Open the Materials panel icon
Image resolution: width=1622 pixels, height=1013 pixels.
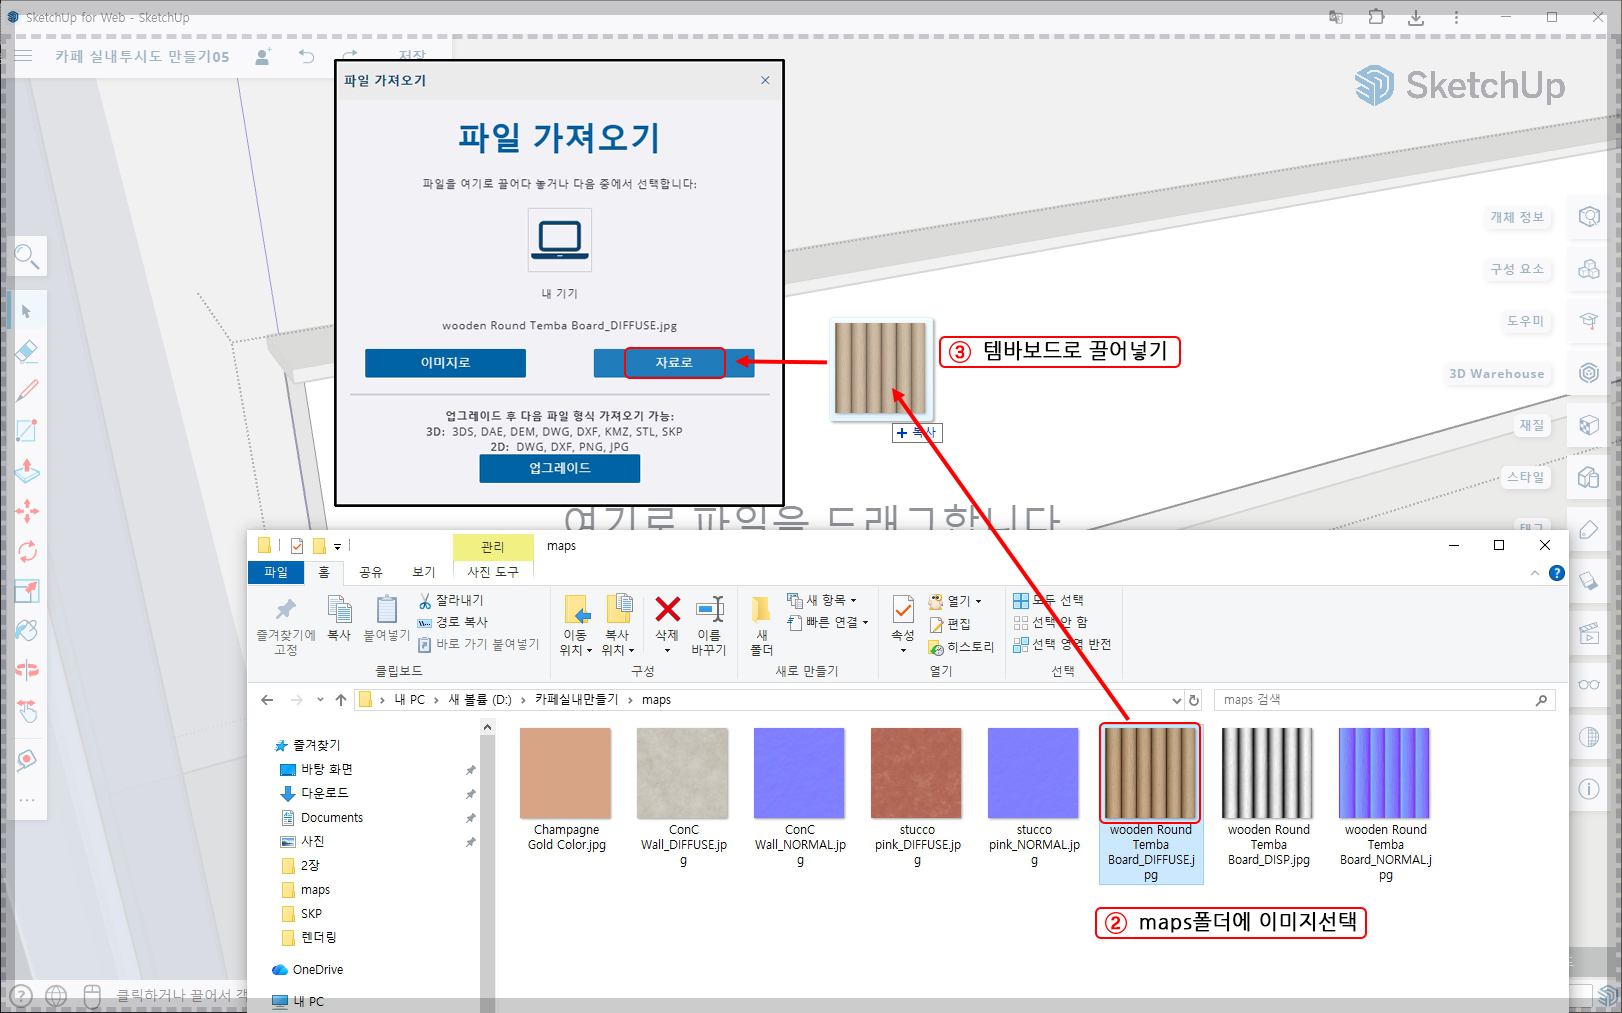pos(1588,425)
